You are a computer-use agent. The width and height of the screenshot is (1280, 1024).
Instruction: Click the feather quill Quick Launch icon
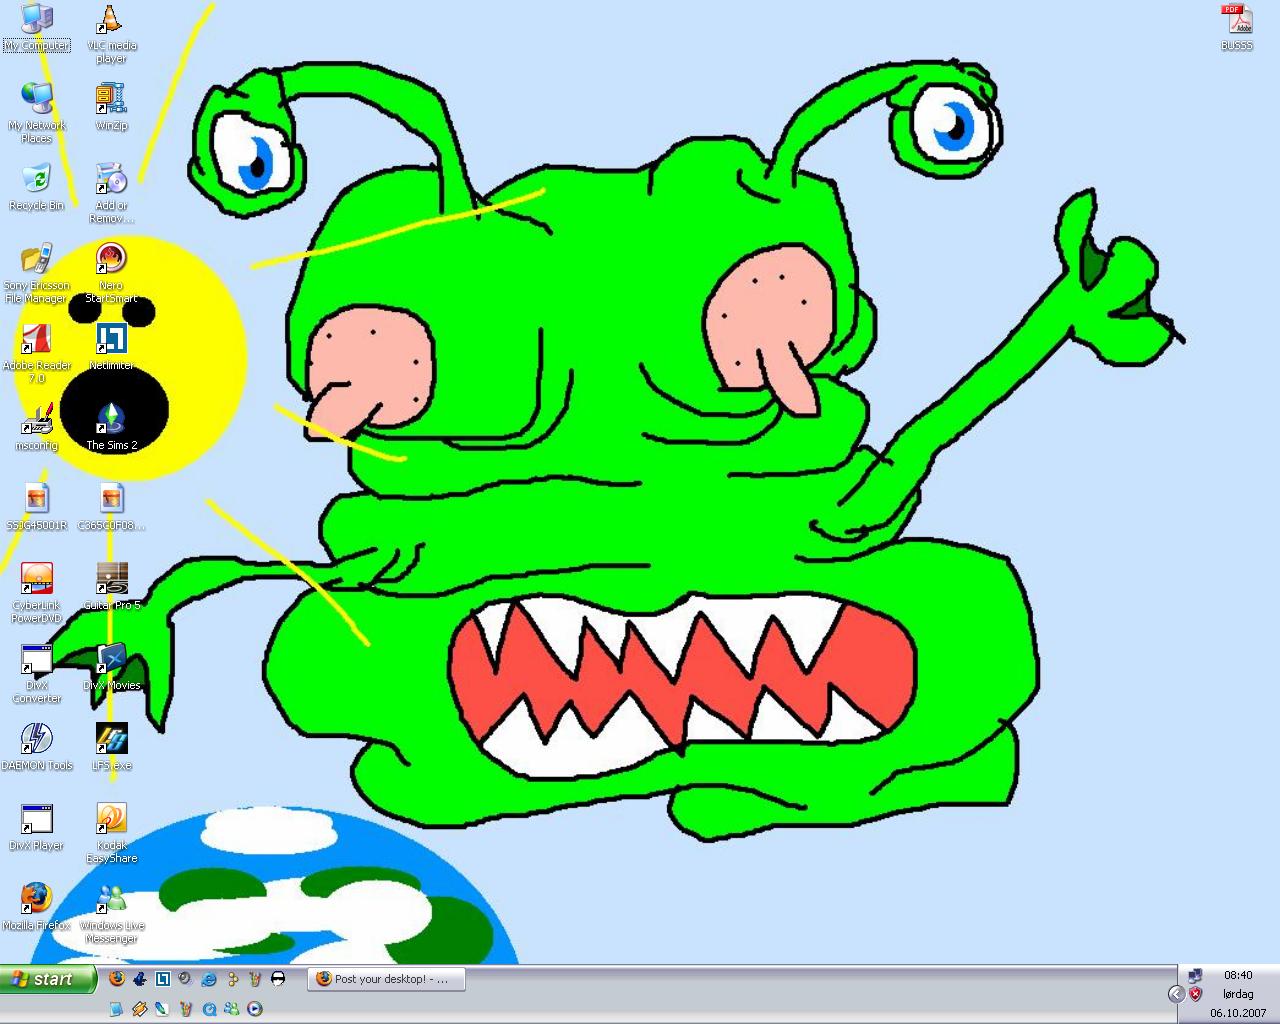pos(163,1009)
